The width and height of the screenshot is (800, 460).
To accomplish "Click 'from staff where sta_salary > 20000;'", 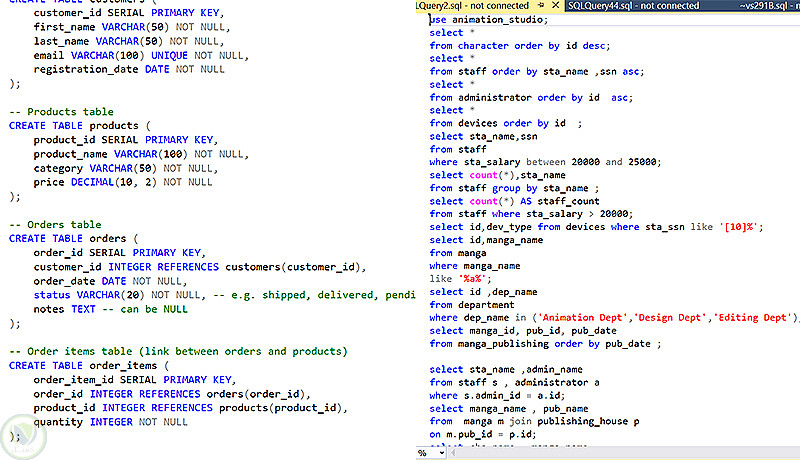I will point(531,214).
